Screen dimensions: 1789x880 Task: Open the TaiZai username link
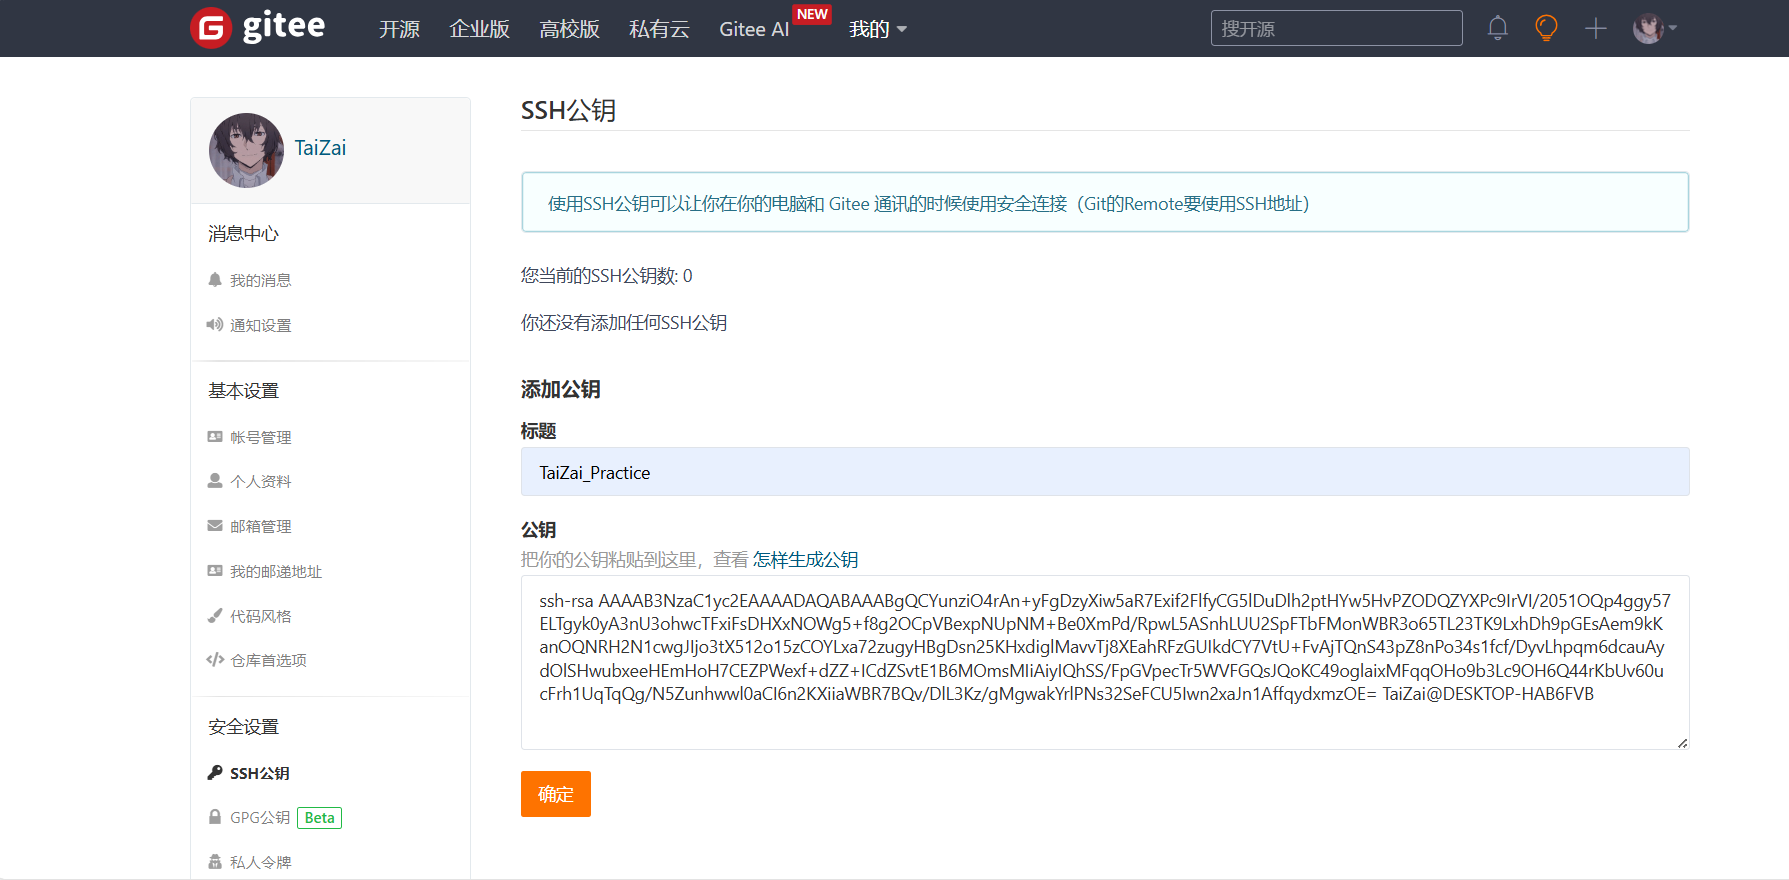click(320, 148)
